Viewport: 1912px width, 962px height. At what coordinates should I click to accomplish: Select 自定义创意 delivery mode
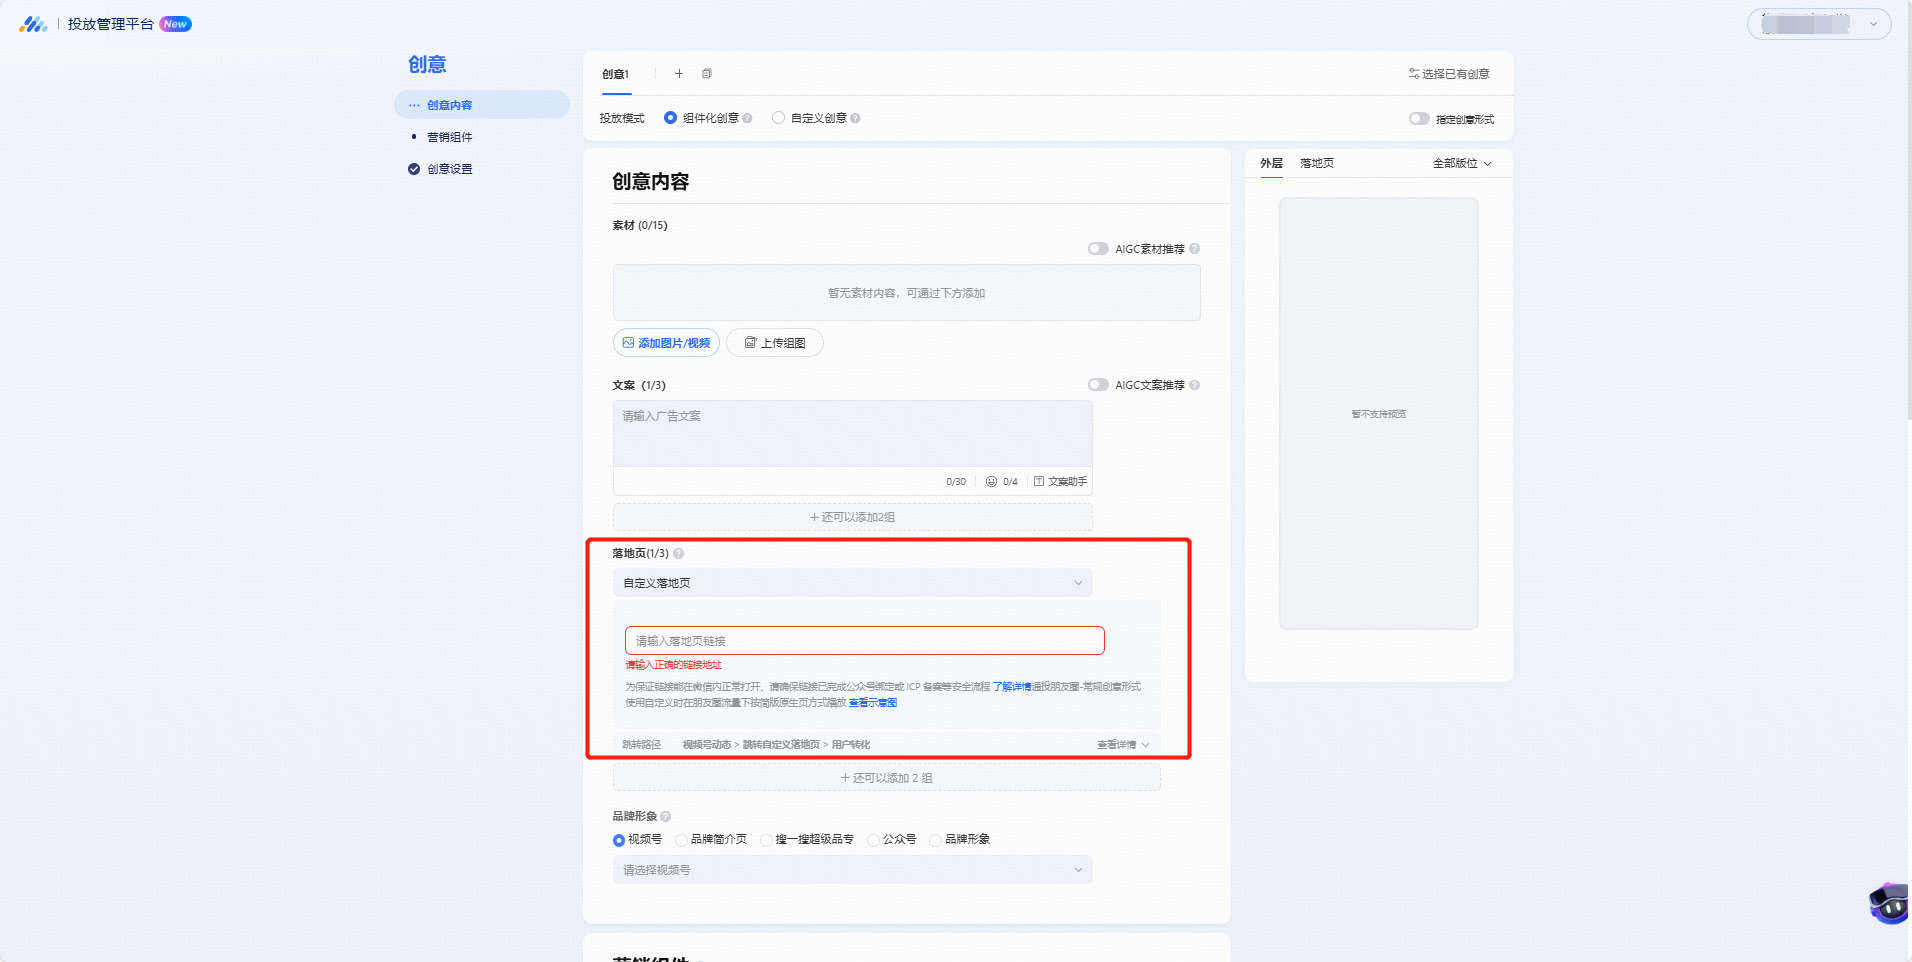tap(778, 118)
